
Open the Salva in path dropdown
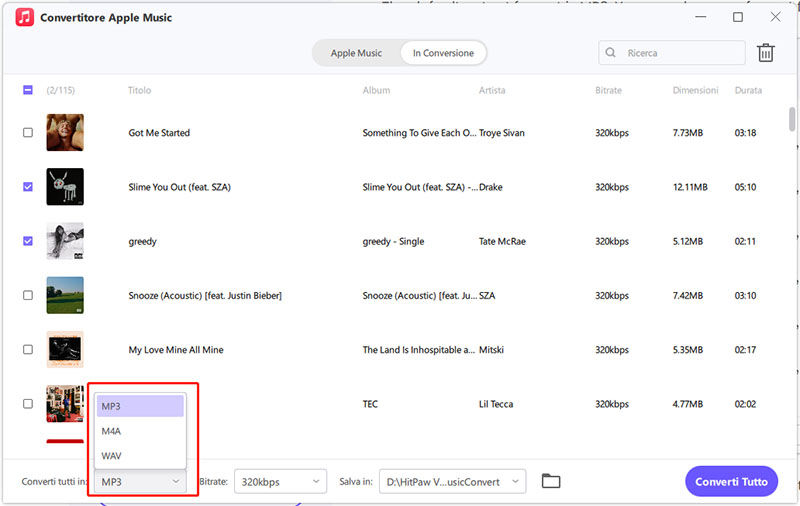pos(453,482)
